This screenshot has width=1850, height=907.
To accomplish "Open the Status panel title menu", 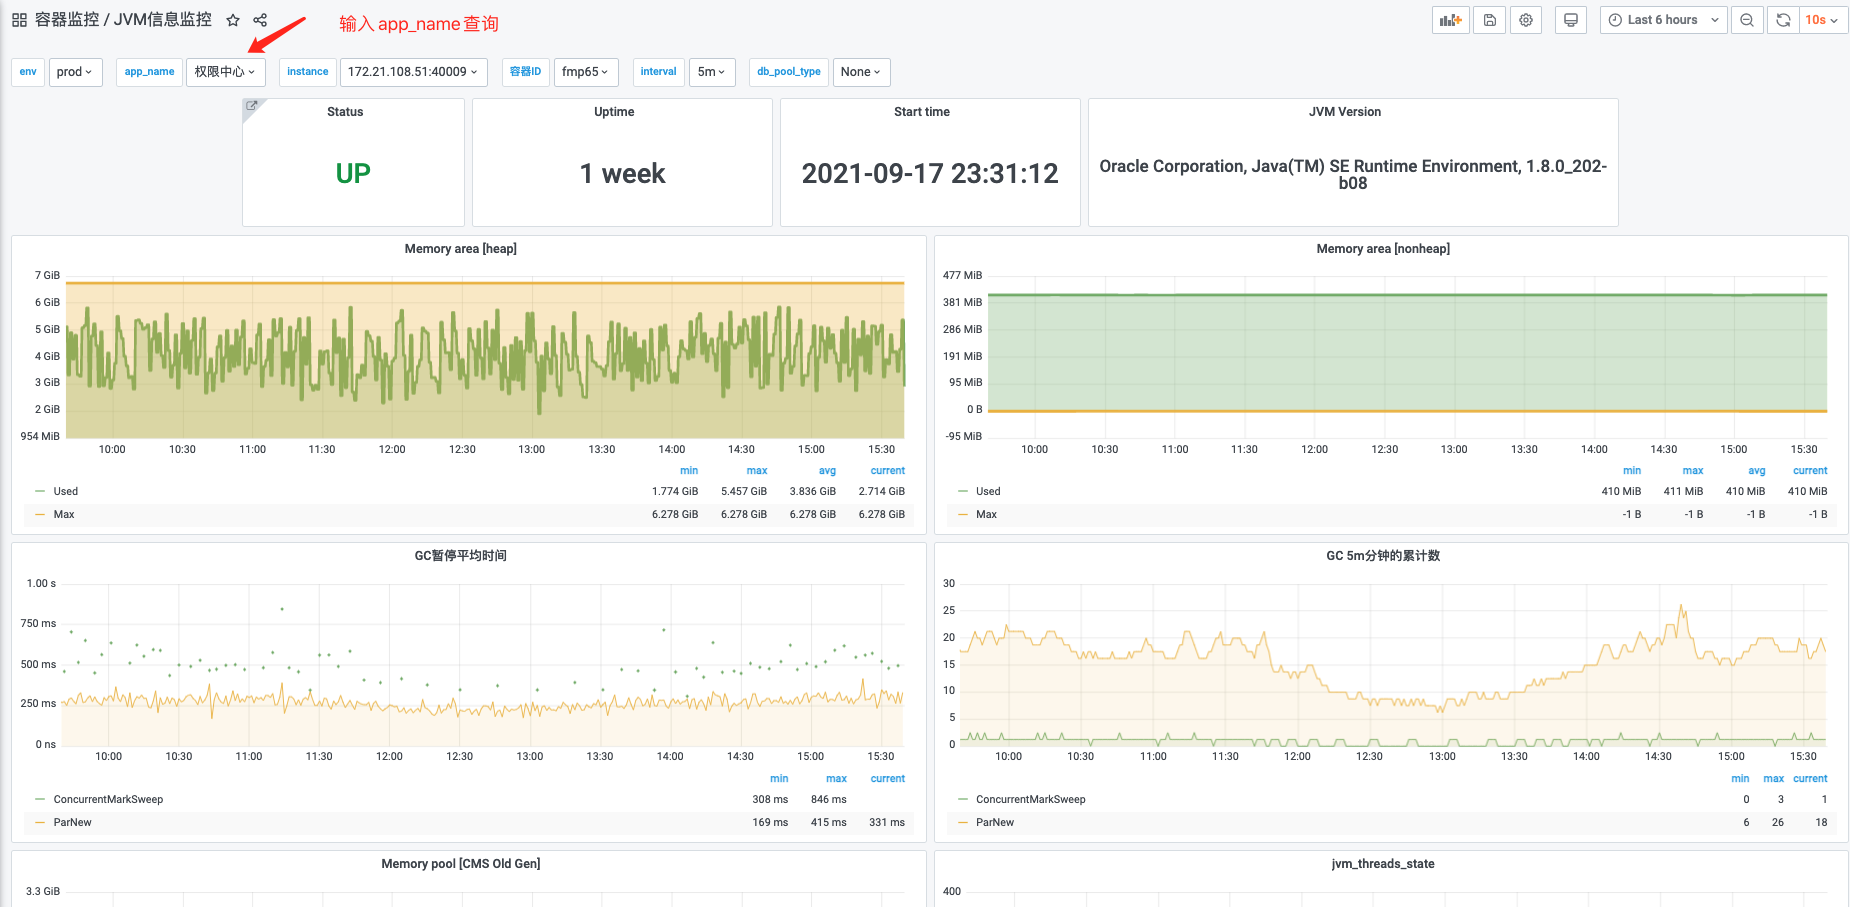I will [x=345, y=112].
